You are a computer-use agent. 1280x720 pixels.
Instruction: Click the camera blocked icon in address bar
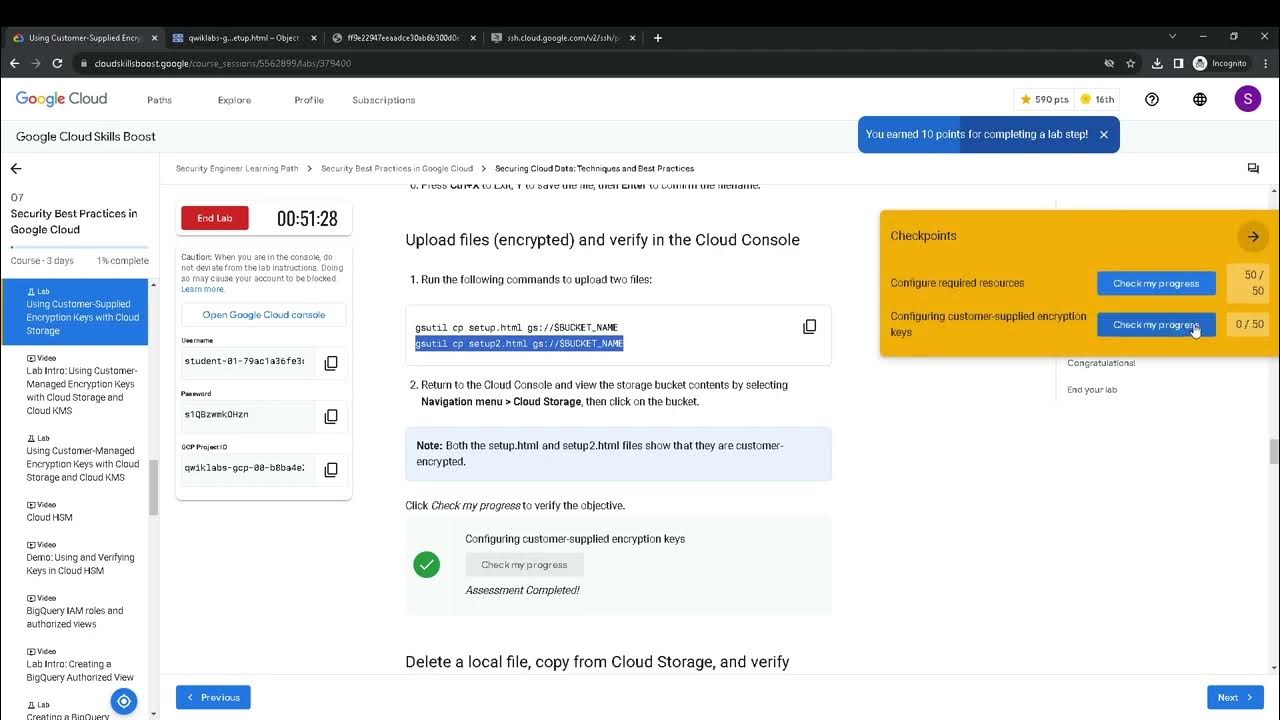pyautogui.click(x=1109, y=63)
